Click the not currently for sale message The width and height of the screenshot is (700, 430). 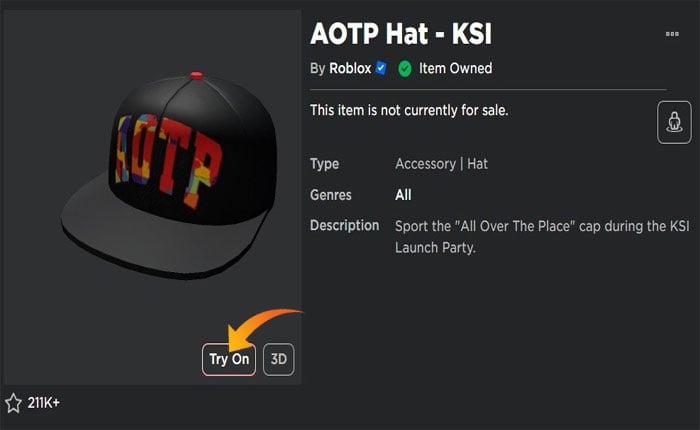tap(409, 110)
